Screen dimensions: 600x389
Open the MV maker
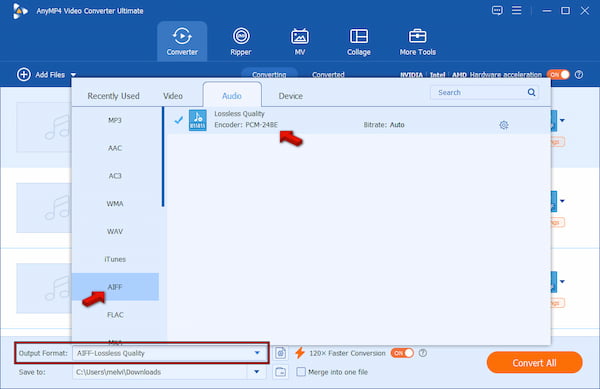(300, 41)
